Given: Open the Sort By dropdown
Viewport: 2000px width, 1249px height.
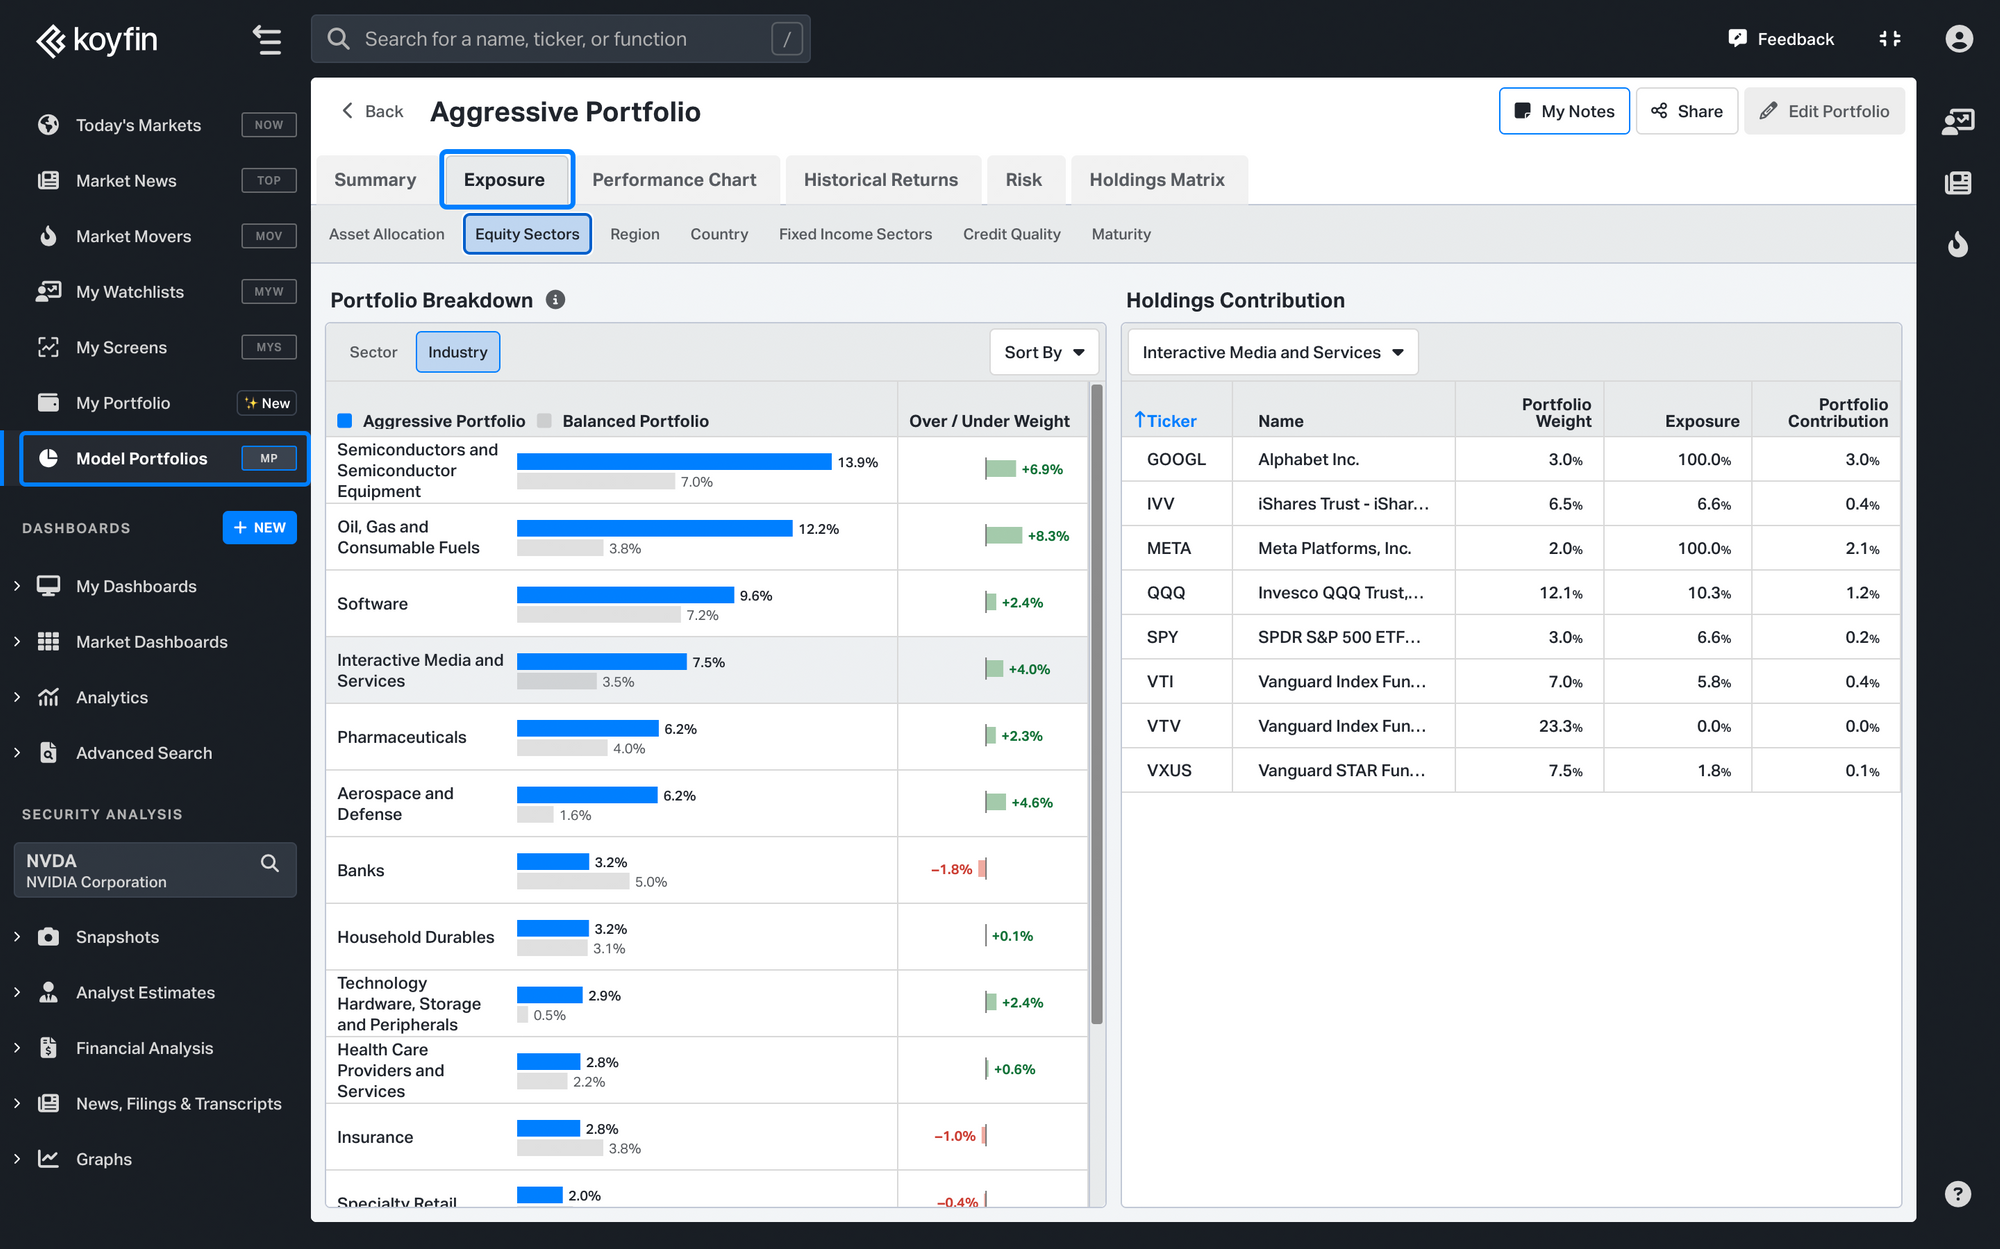Looking at the screenshot, I should click(x=1043, y=352).
